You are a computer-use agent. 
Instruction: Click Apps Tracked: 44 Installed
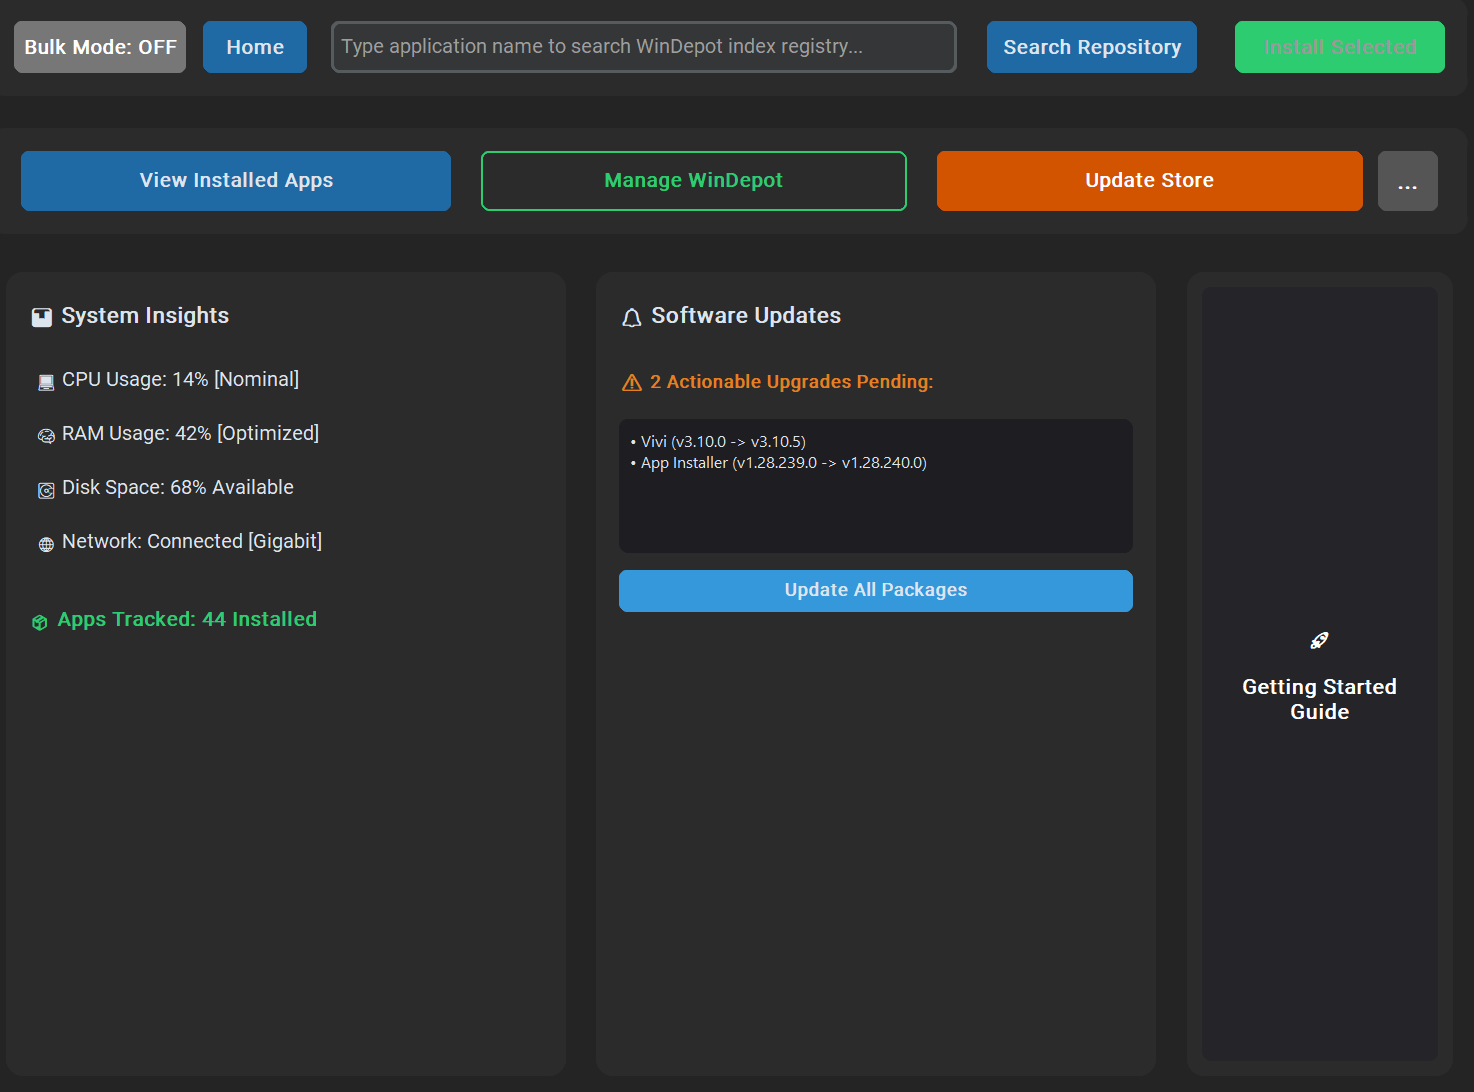(187, 619)
